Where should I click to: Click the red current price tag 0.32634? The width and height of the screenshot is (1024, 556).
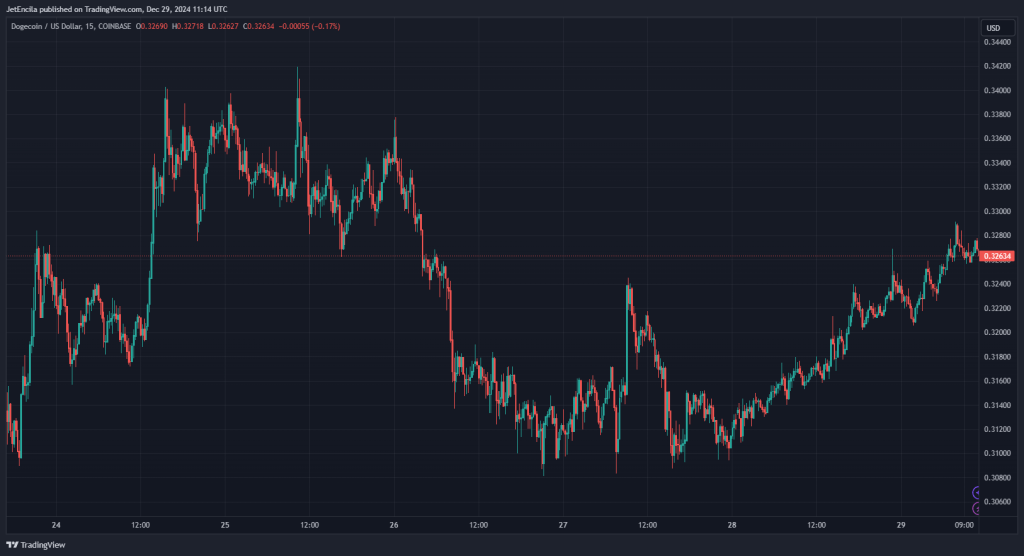tap(997, 256)
